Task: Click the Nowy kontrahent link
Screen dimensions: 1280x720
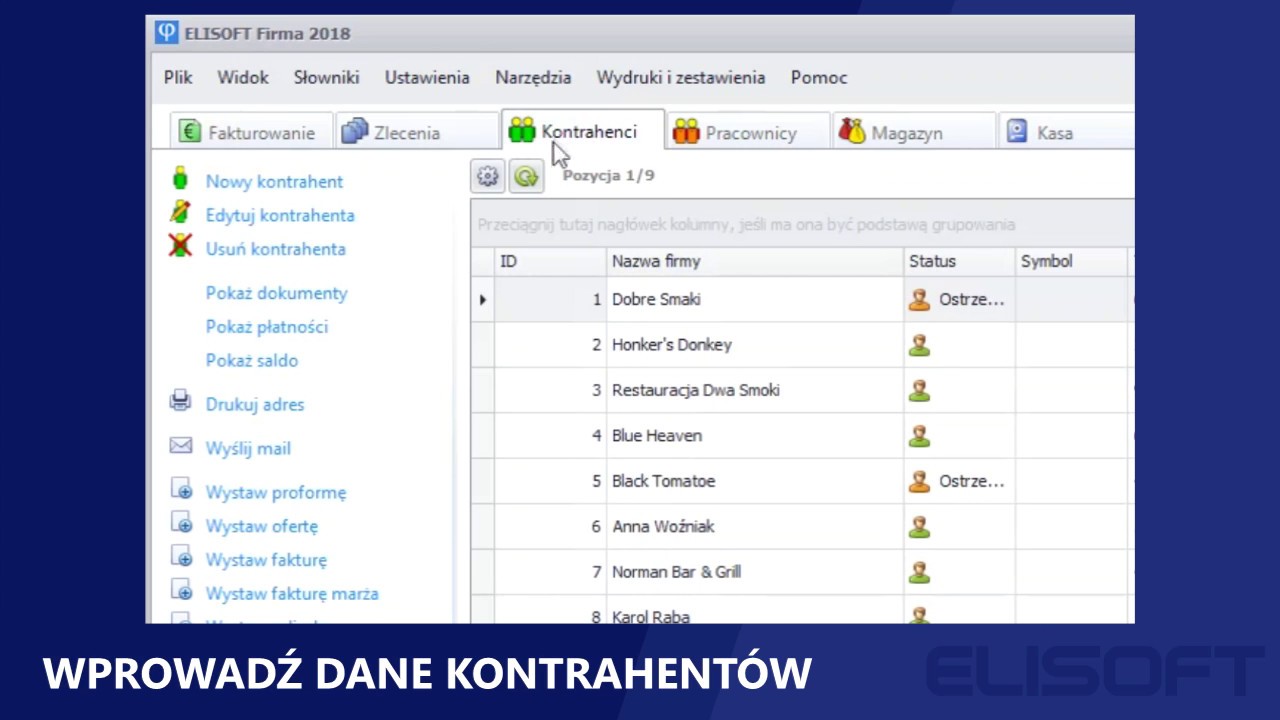Action: (274, 182)
